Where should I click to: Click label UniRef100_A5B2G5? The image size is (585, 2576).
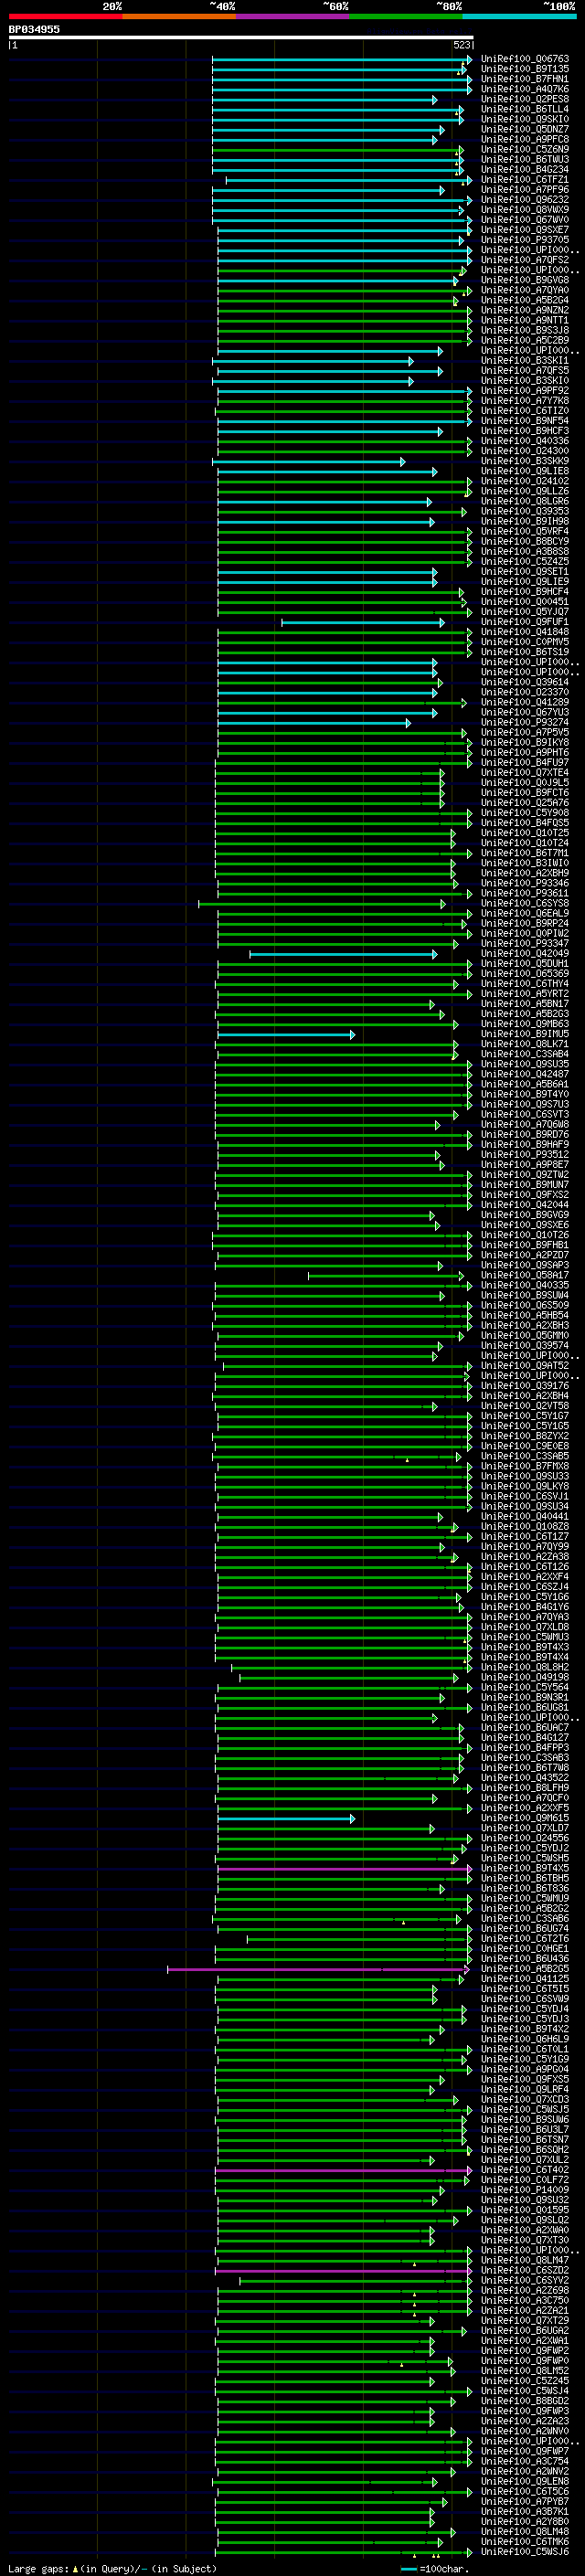point(525,1969)
